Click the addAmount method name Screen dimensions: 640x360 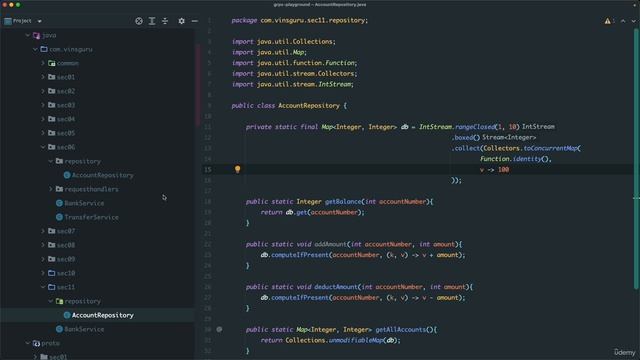pos(331,244)
